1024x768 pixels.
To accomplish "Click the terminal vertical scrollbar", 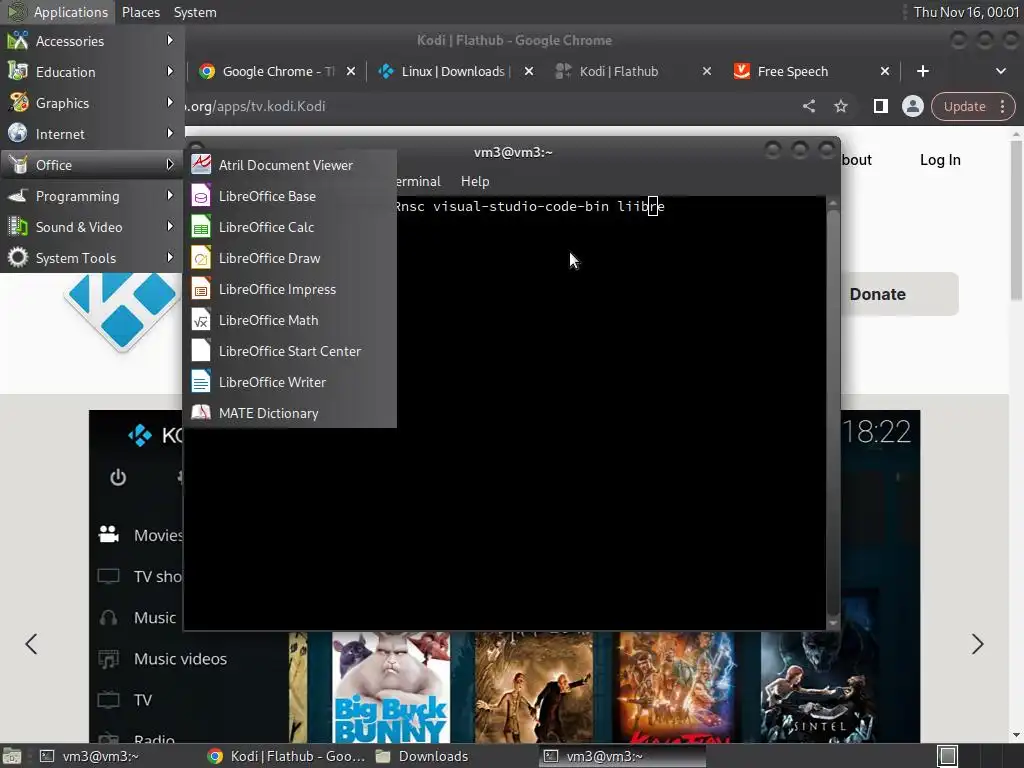I will coord(833,413).
